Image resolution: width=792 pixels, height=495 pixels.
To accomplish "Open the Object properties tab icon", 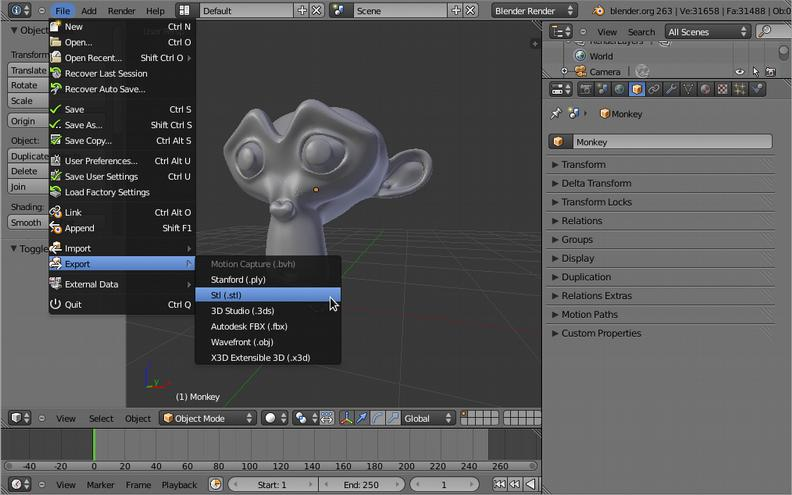I will point(636,89).
